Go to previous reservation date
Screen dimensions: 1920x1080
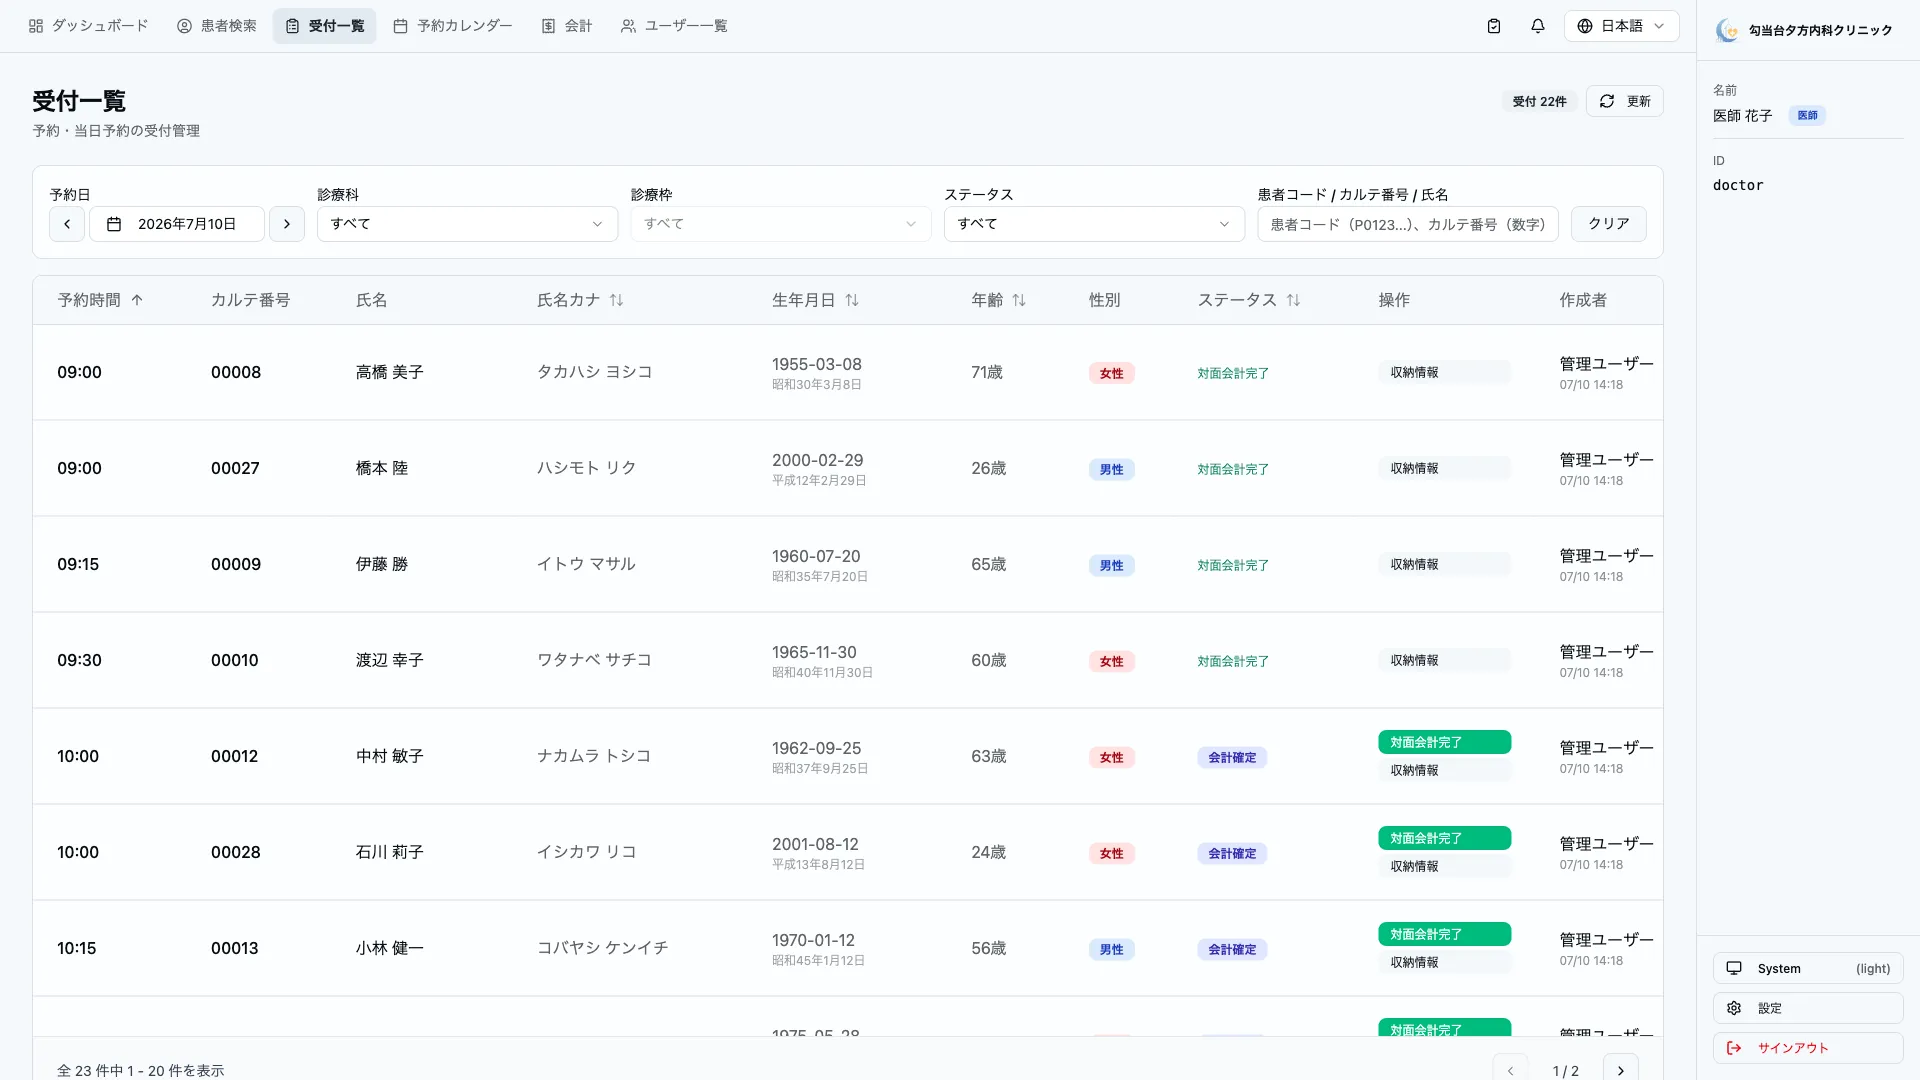[67, 224]
